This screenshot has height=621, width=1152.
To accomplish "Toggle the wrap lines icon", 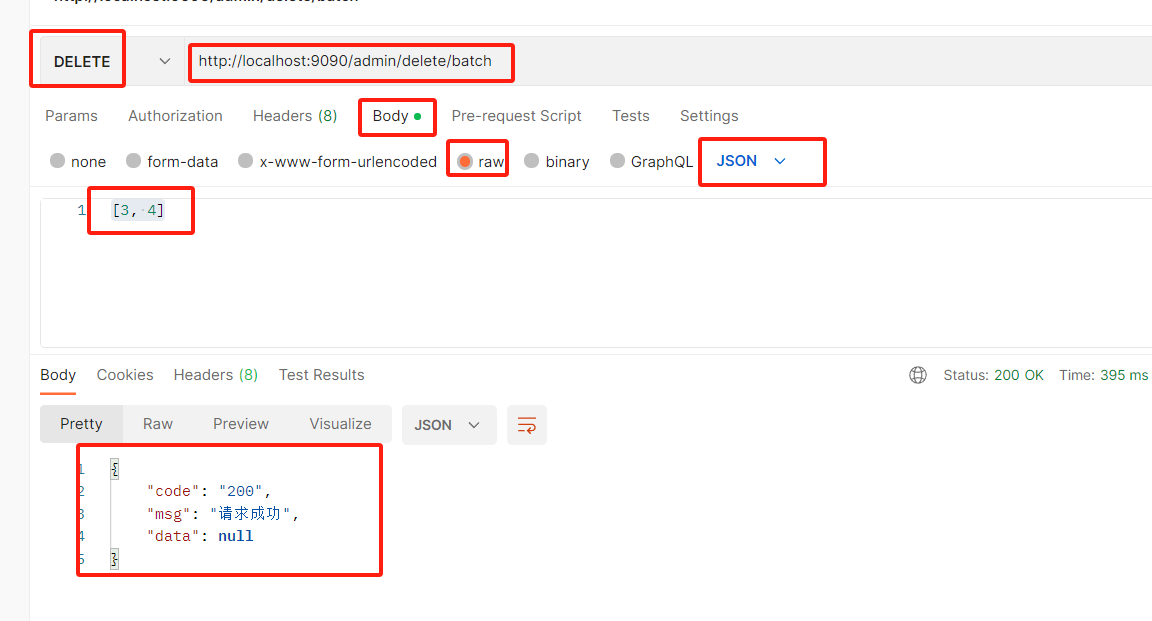I will click(527, 425).
